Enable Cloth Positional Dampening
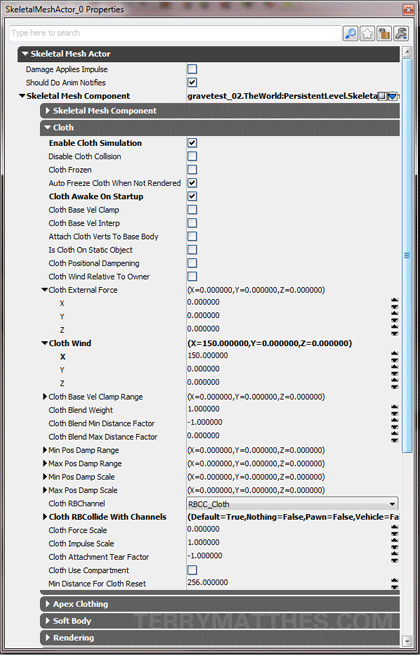 point(192,263)
